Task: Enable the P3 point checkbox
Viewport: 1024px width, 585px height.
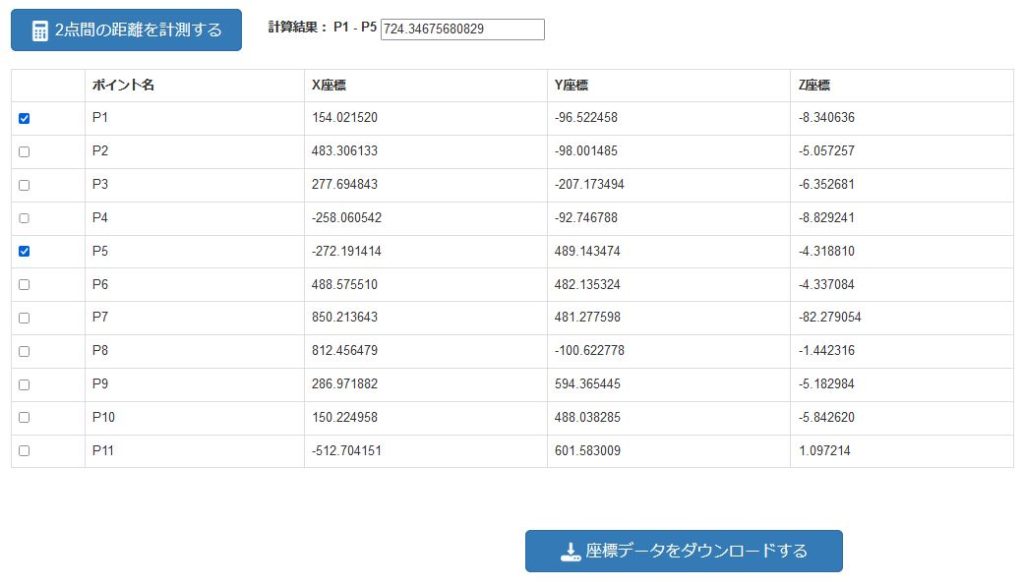Action: 24,185
